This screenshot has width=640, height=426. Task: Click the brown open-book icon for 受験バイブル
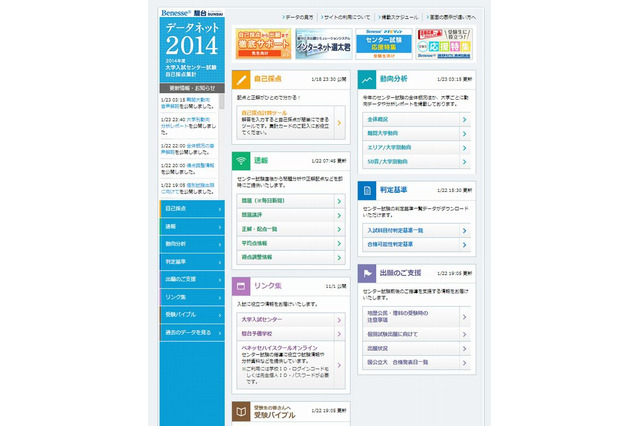(x=241, y=411)
